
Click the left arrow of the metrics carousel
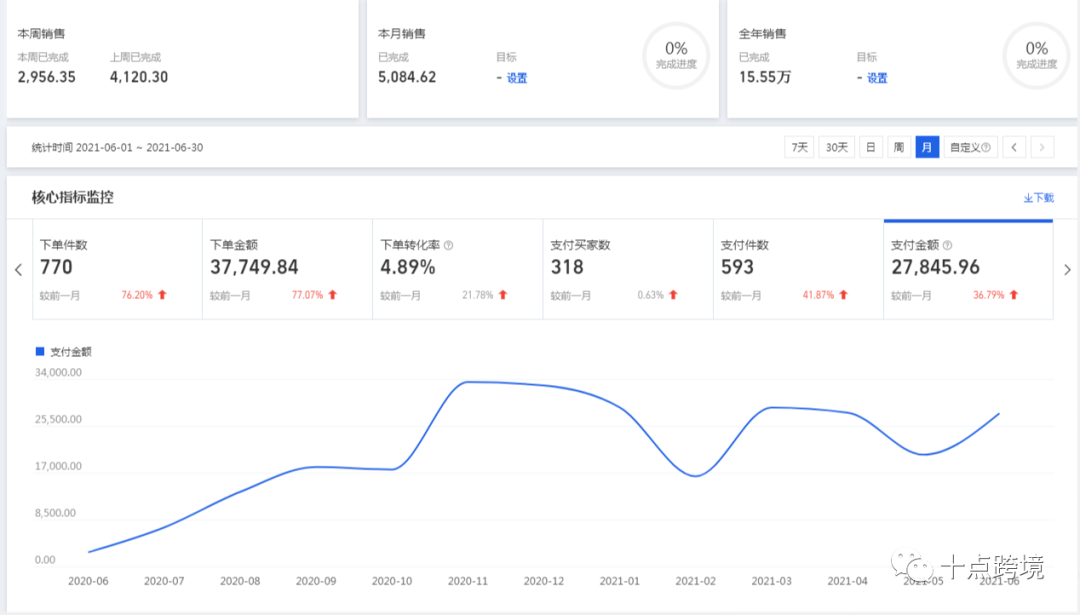pyautogui.click(x=18, y=269)
